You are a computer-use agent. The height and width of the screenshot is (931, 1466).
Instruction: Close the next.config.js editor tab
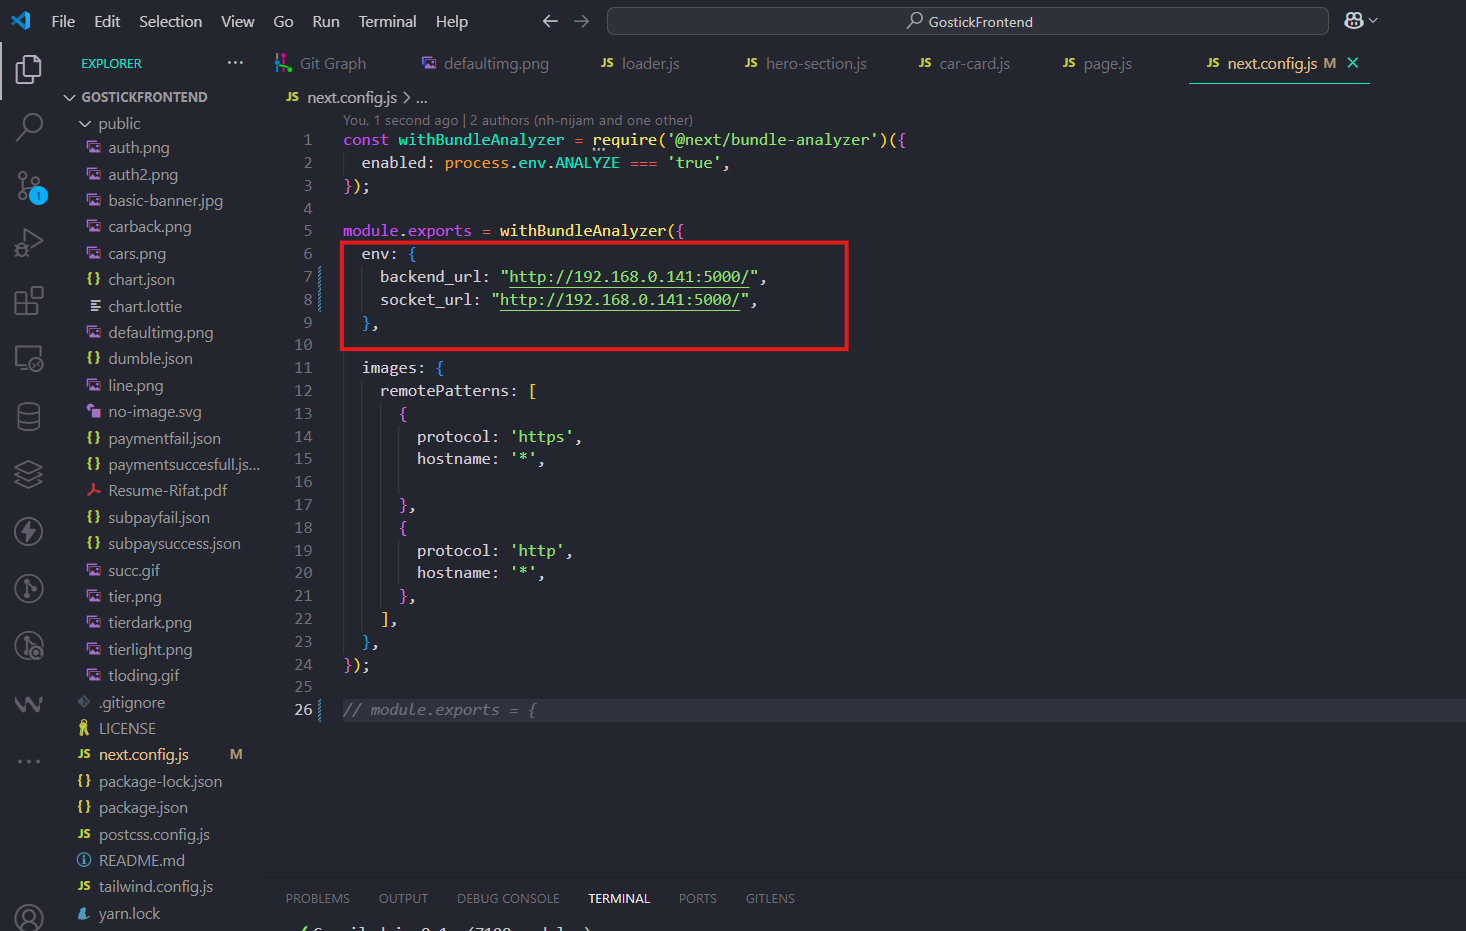[1353, 63]
